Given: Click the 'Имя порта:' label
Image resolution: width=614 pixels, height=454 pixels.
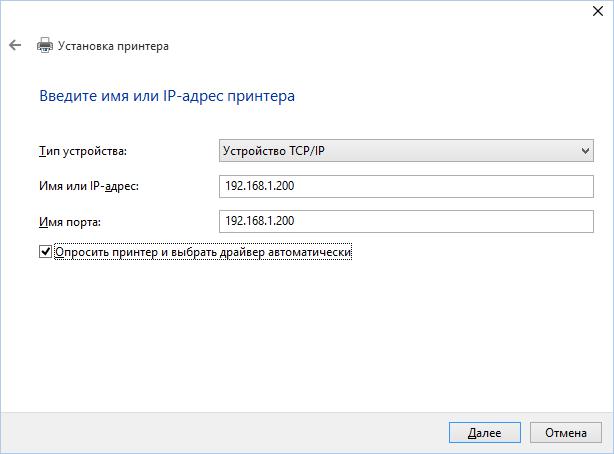Looking at the screenshot, I should [x=70, y=222].
